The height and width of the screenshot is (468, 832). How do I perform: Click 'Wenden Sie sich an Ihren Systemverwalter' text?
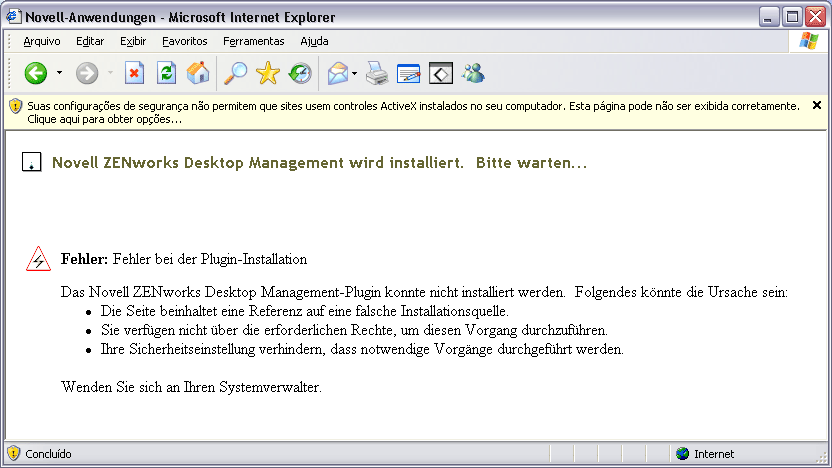[191, 387]
